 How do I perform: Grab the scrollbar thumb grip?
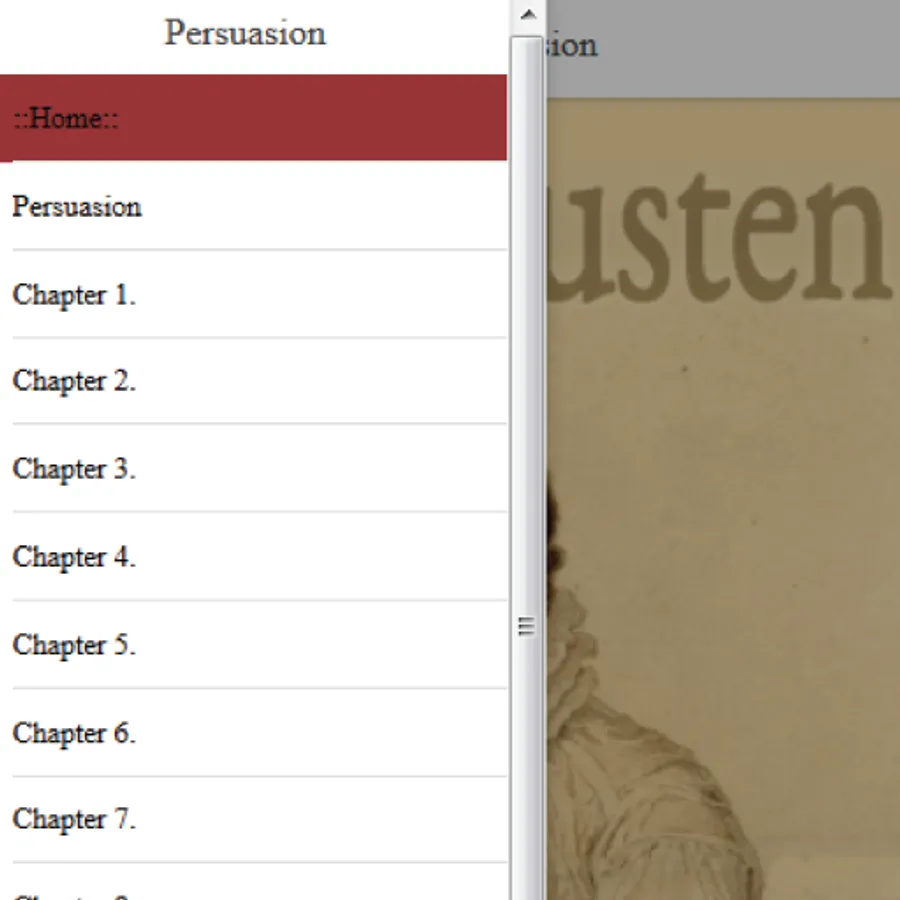[x=526, y=626]
